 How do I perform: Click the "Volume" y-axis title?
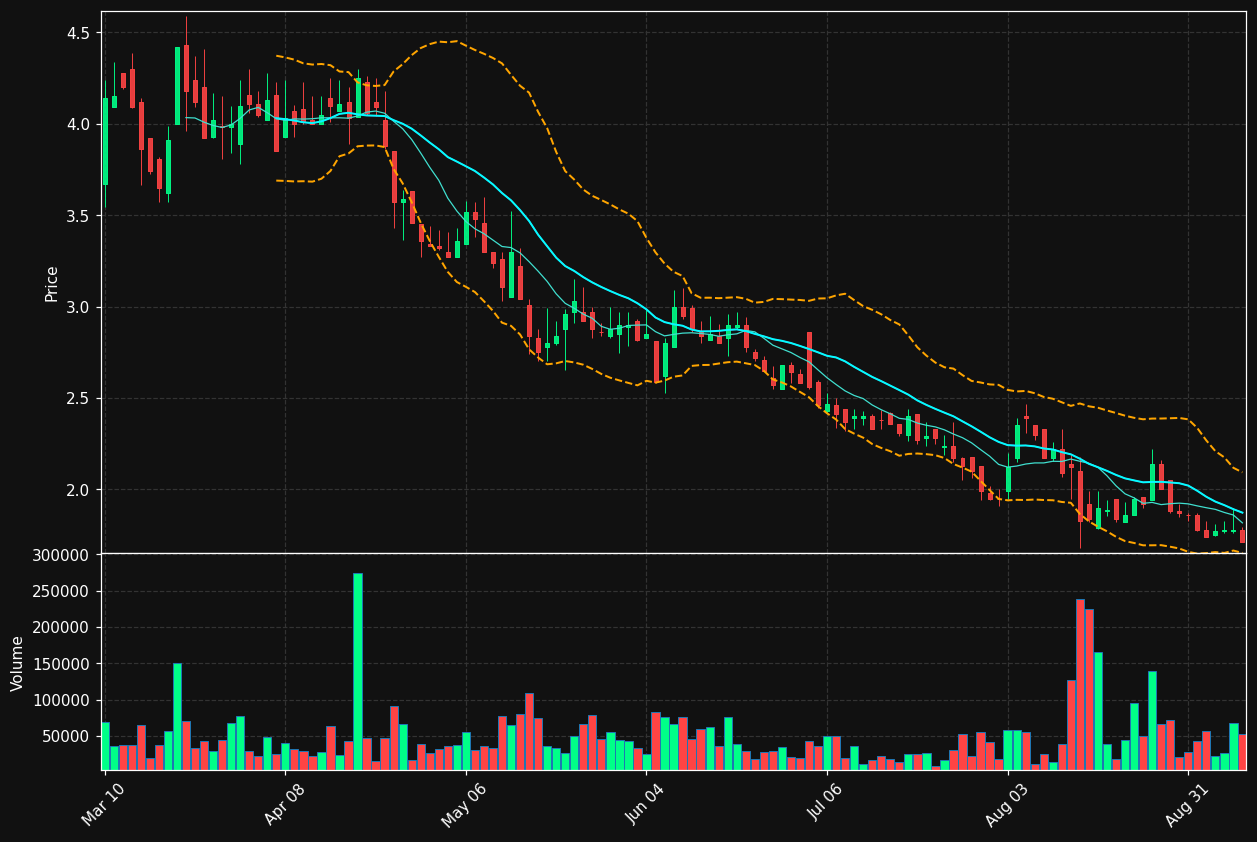point(18,663)
